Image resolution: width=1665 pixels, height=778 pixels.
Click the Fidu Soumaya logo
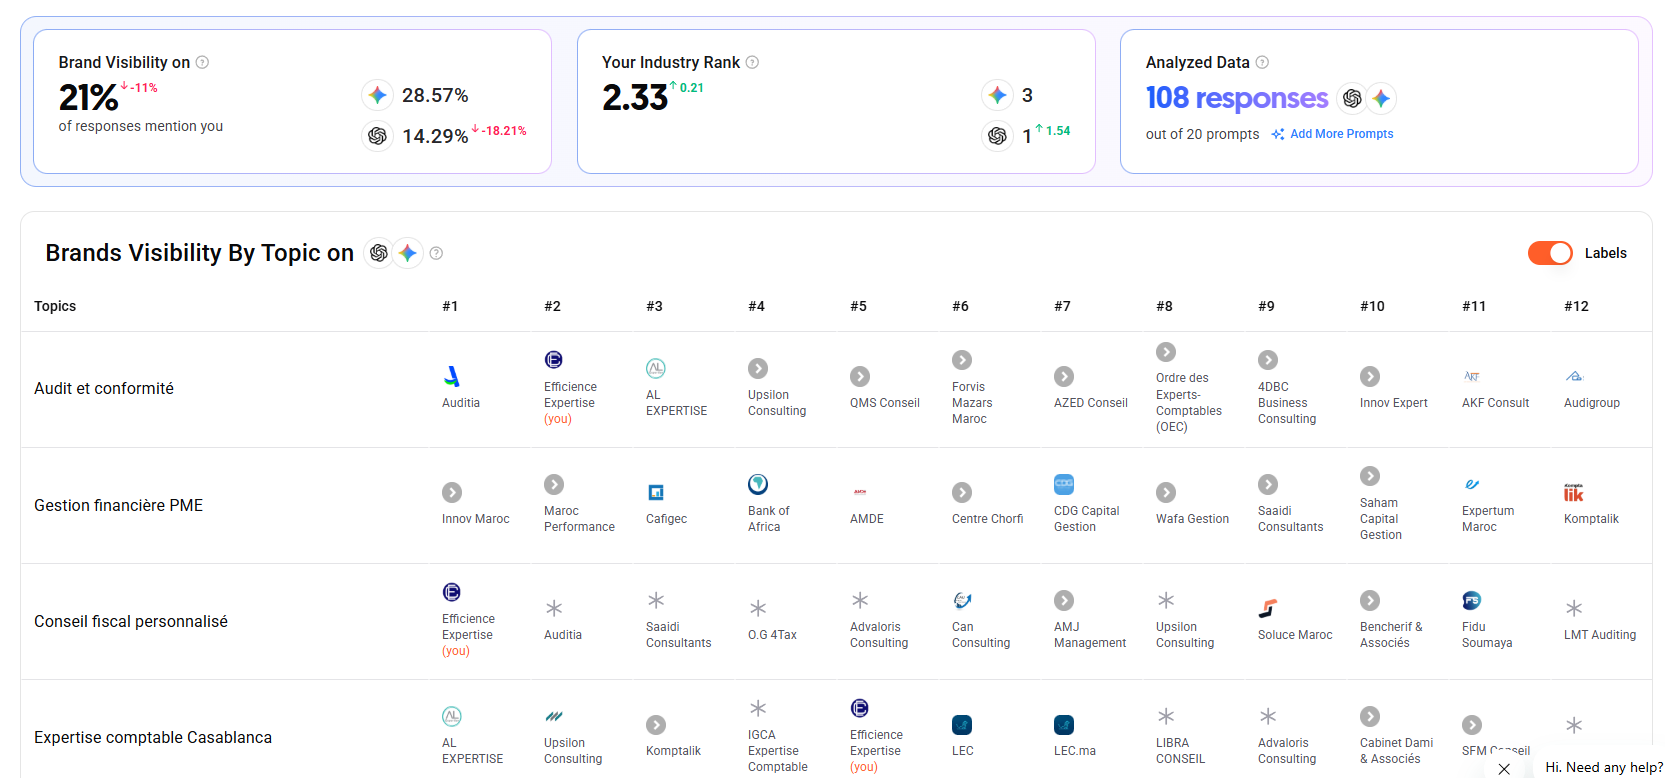pos(1472,600)
